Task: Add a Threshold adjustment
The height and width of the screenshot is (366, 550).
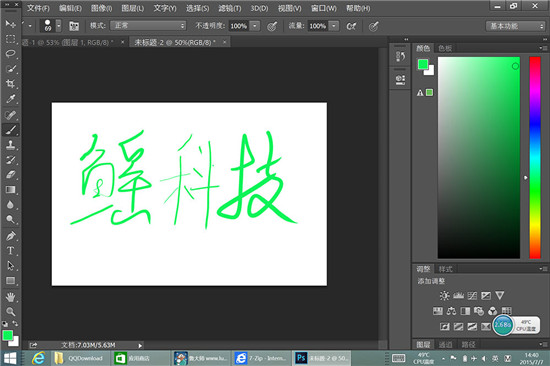Action: click(472, 327)
